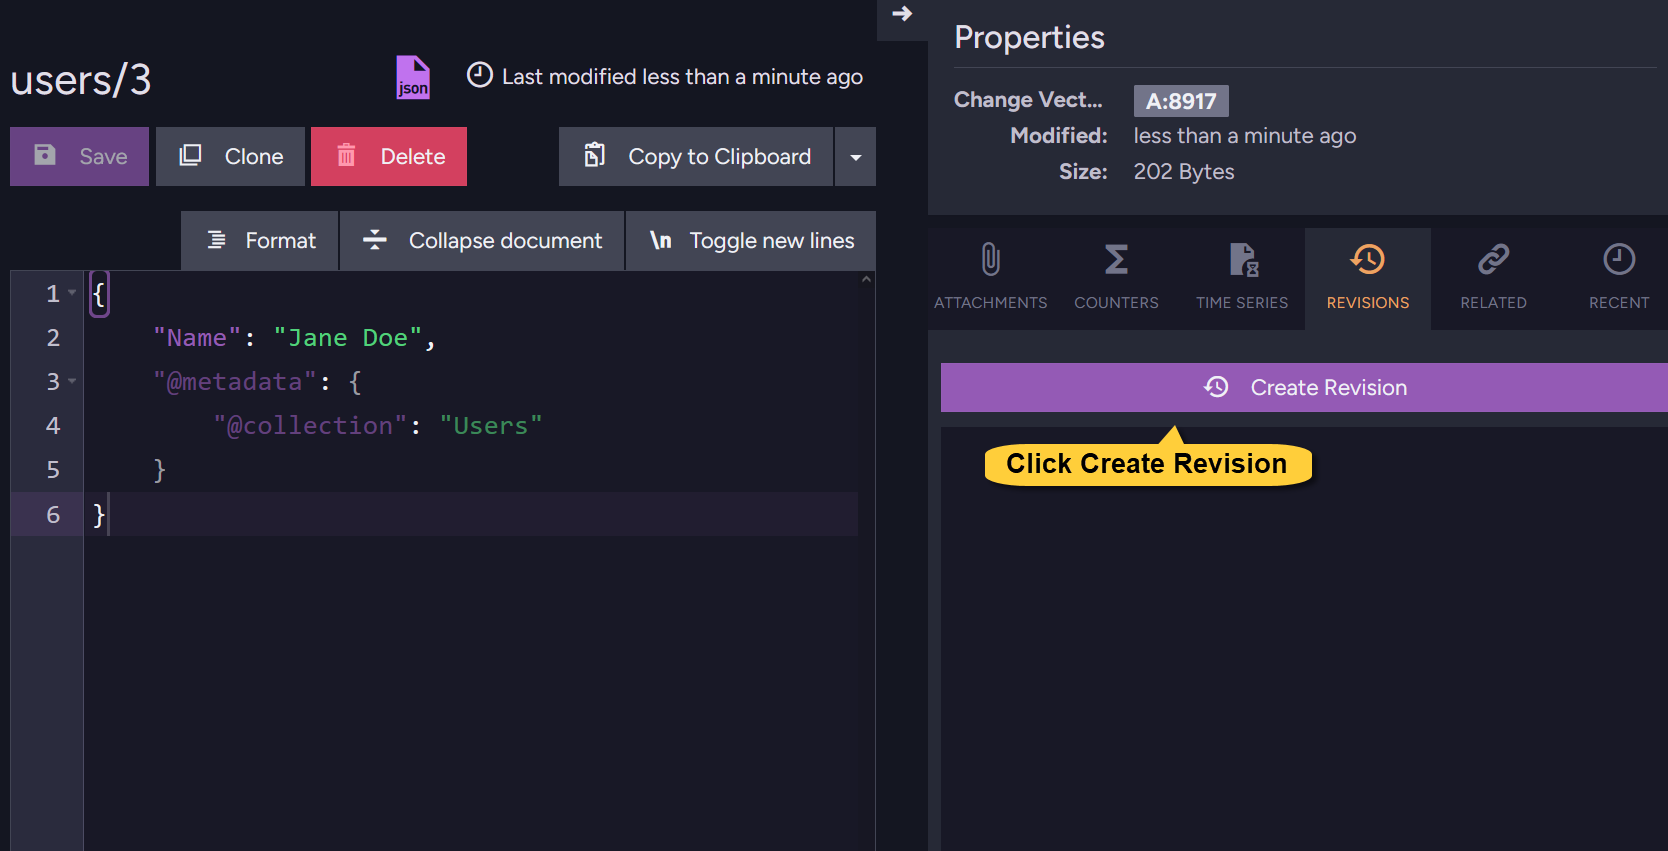This screenshot has height=851, width=1668.
Task: Place cursor at line 6 closing brace
Action: point(99,514)
